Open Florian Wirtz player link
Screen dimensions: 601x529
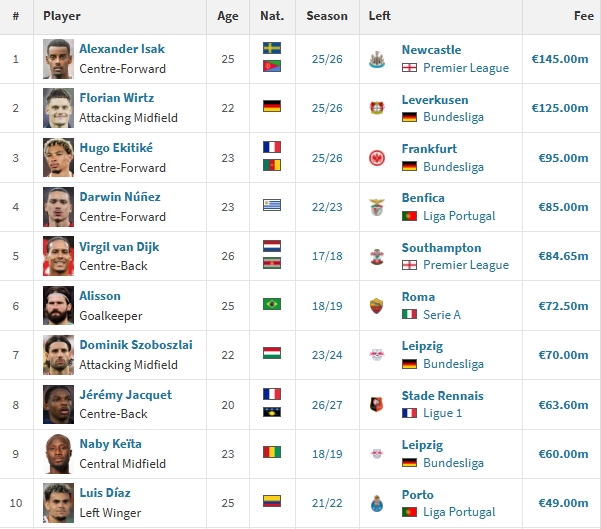point(117,98)
